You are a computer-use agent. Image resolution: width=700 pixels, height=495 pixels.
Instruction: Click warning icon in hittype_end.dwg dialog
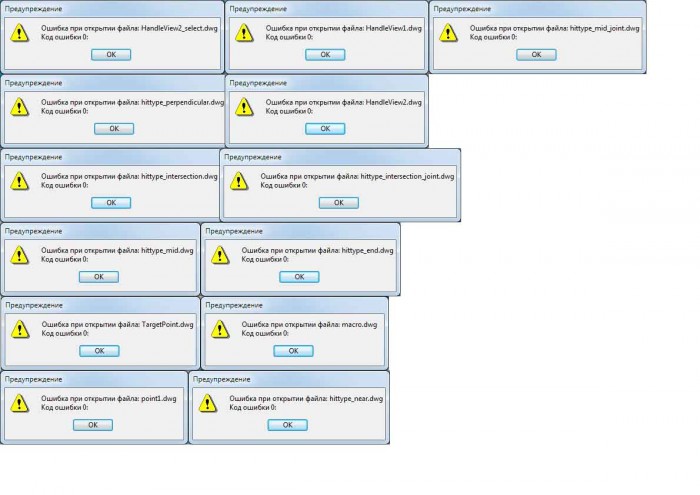coord(220,255)
